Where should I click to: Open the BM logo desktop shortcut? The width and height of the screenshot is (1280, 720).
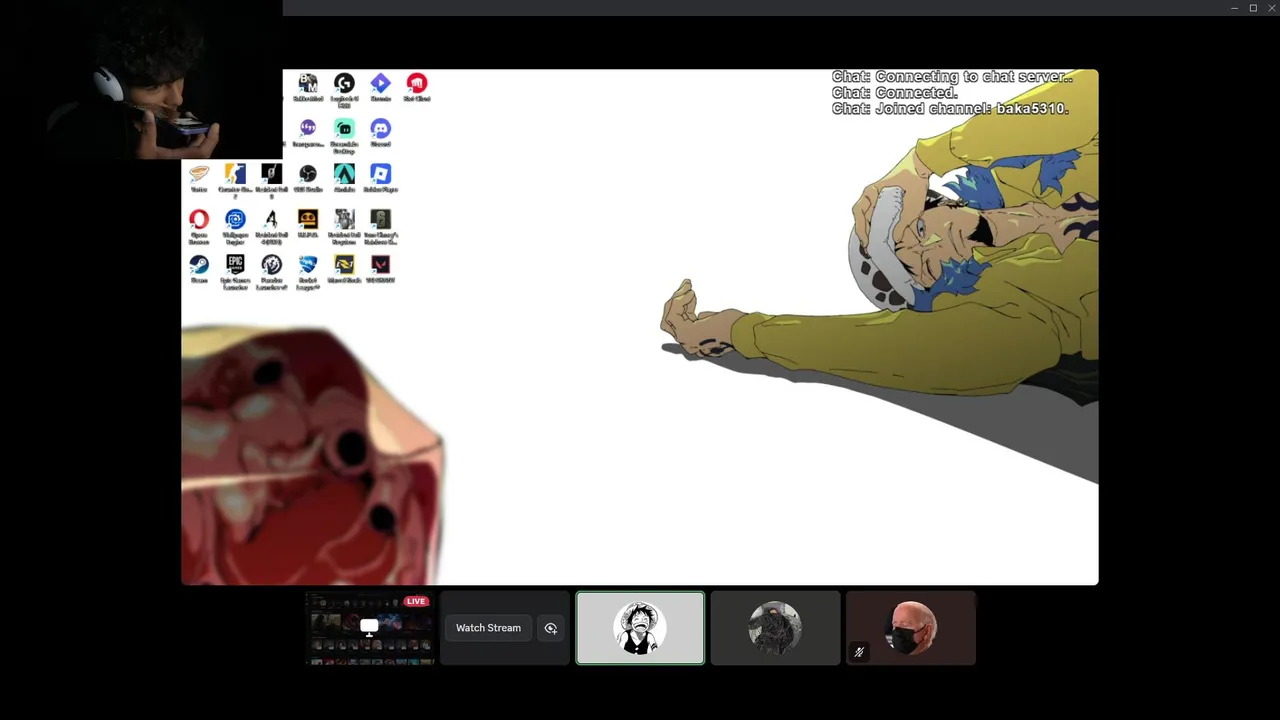[308, 88]
